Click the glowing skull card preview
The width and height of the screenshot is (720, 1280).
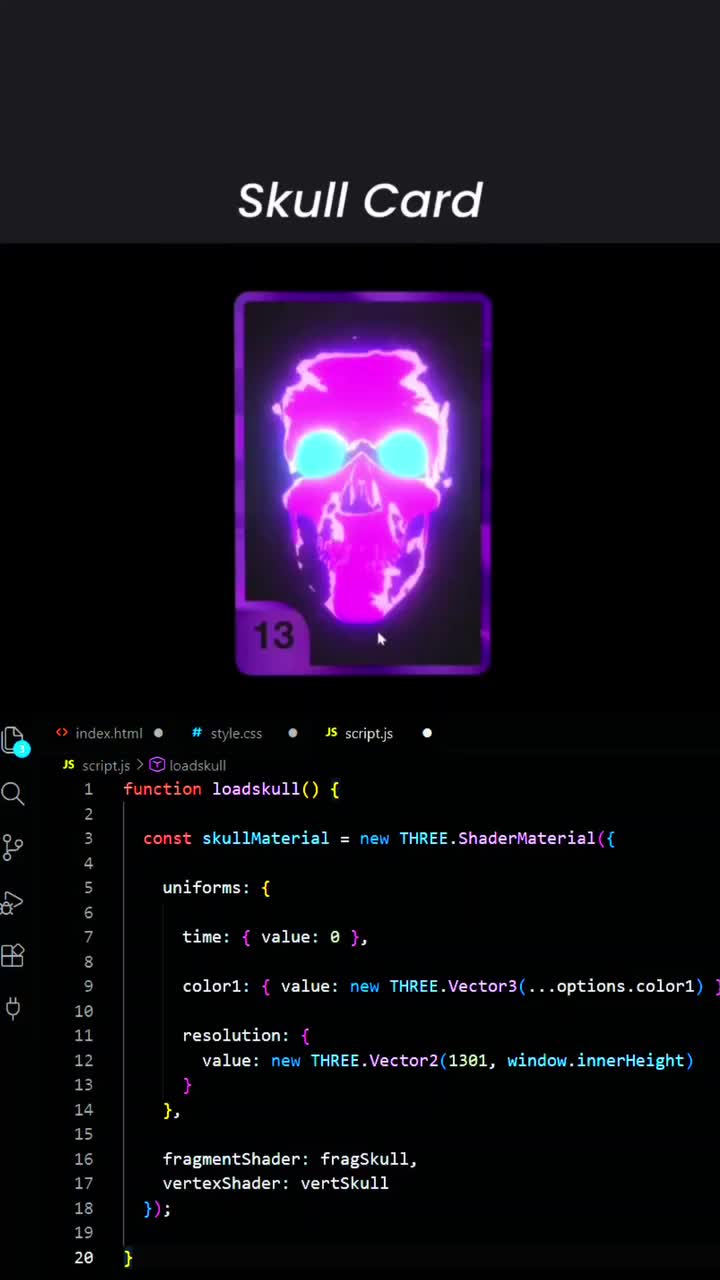click(362, 484)
